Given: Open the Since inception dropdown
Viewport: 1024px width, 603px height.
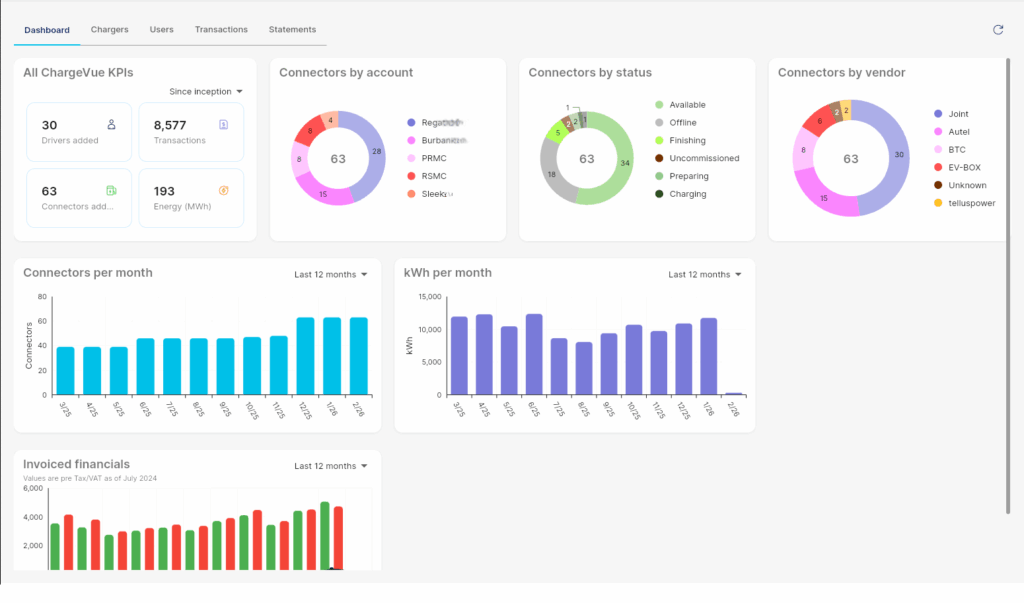Looking at the screenshot, I should (206, 92).
